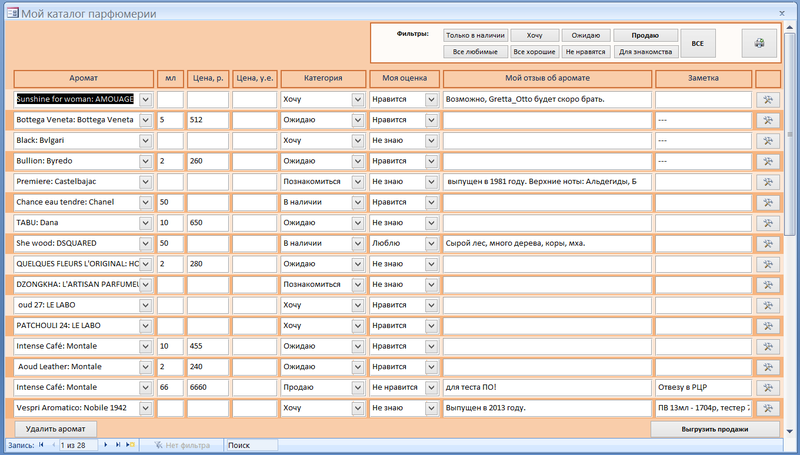Click tools icon in PATCHOULI 24 row
The width and height of the screenshot is (800, 455).
(x=767, y=326)
